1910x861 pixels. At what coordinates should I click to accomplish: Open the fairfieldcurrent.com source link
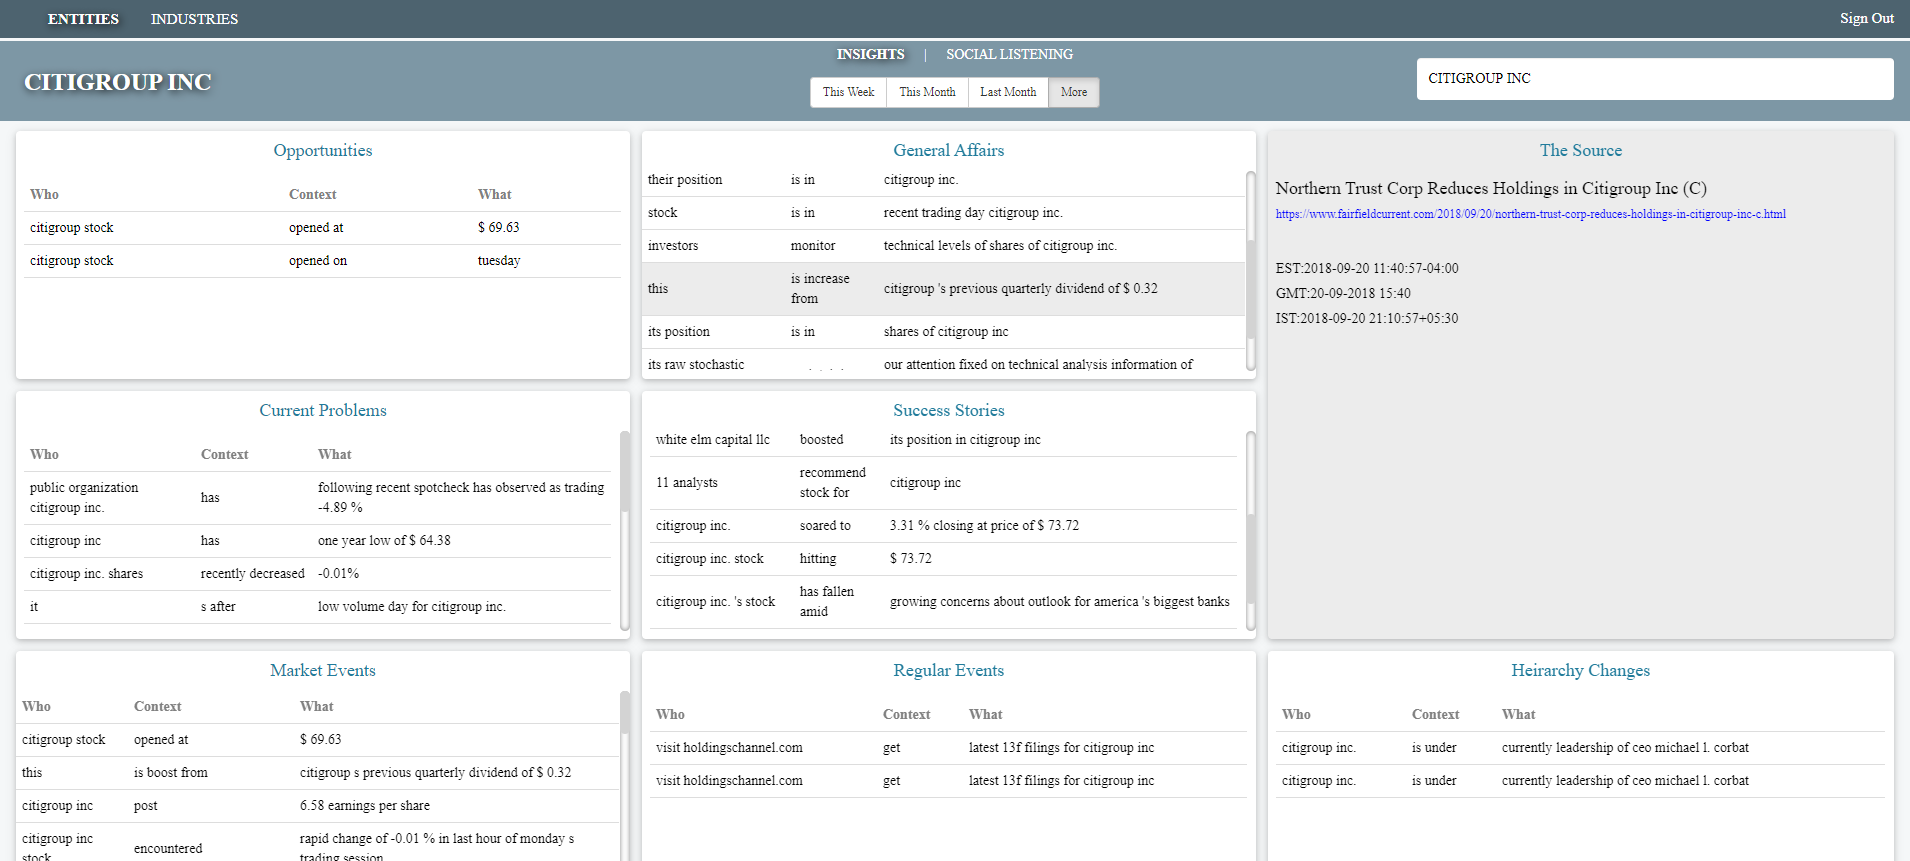(x=1530, y=214)
